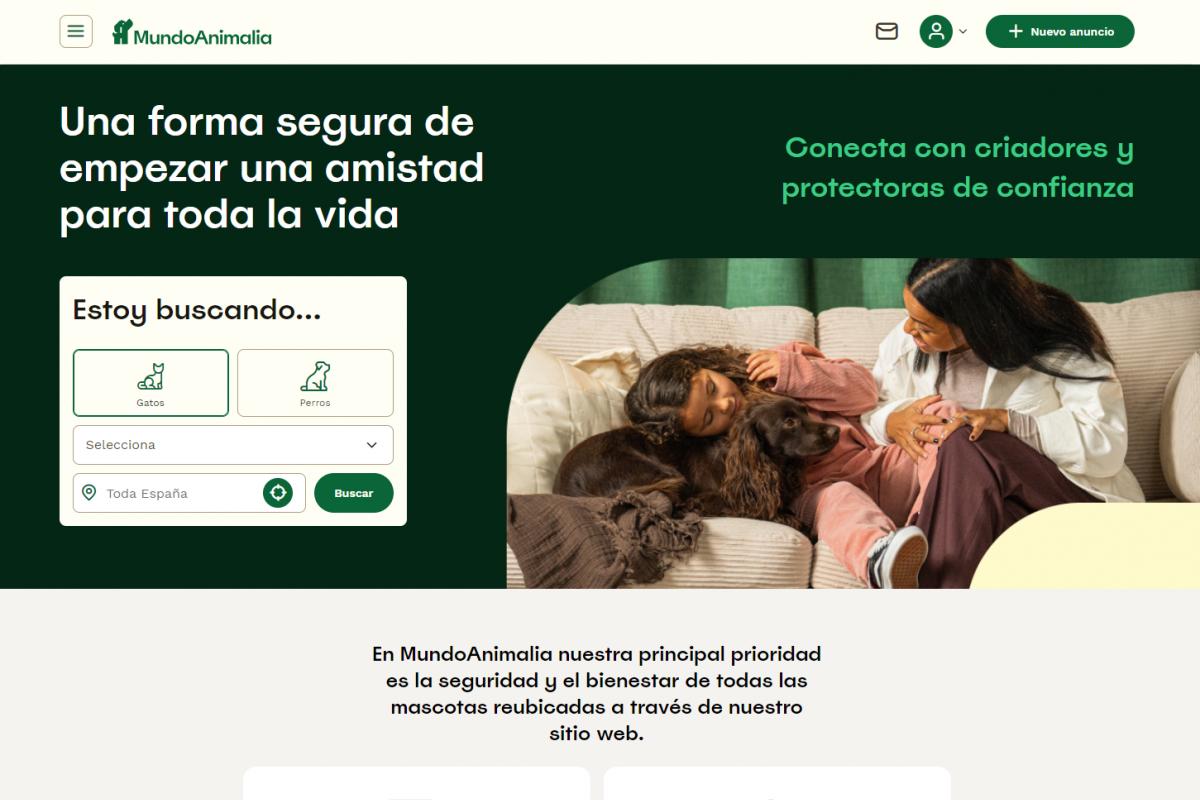
Task: Click the Buscar search button
Action: click(x=354, y=493)
